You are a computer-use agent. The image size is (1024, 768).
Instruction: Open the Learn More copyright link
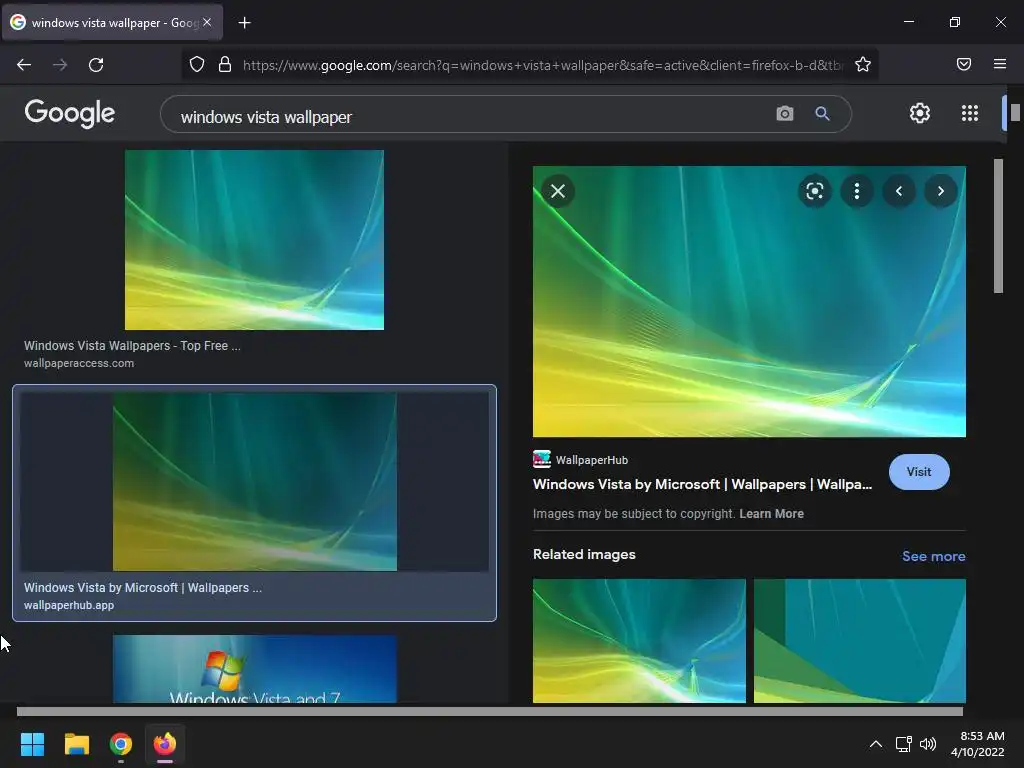tap(771, 514)
